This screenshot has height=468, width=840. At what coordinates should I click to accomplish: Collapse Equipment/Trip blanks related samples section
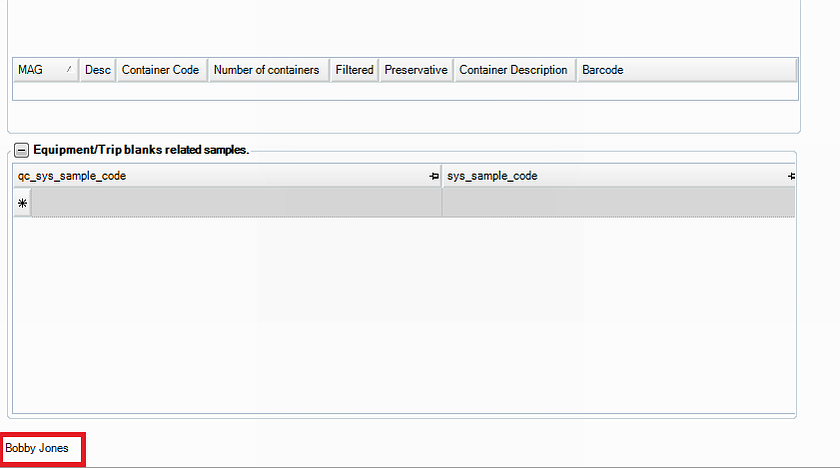pos(22,149)
